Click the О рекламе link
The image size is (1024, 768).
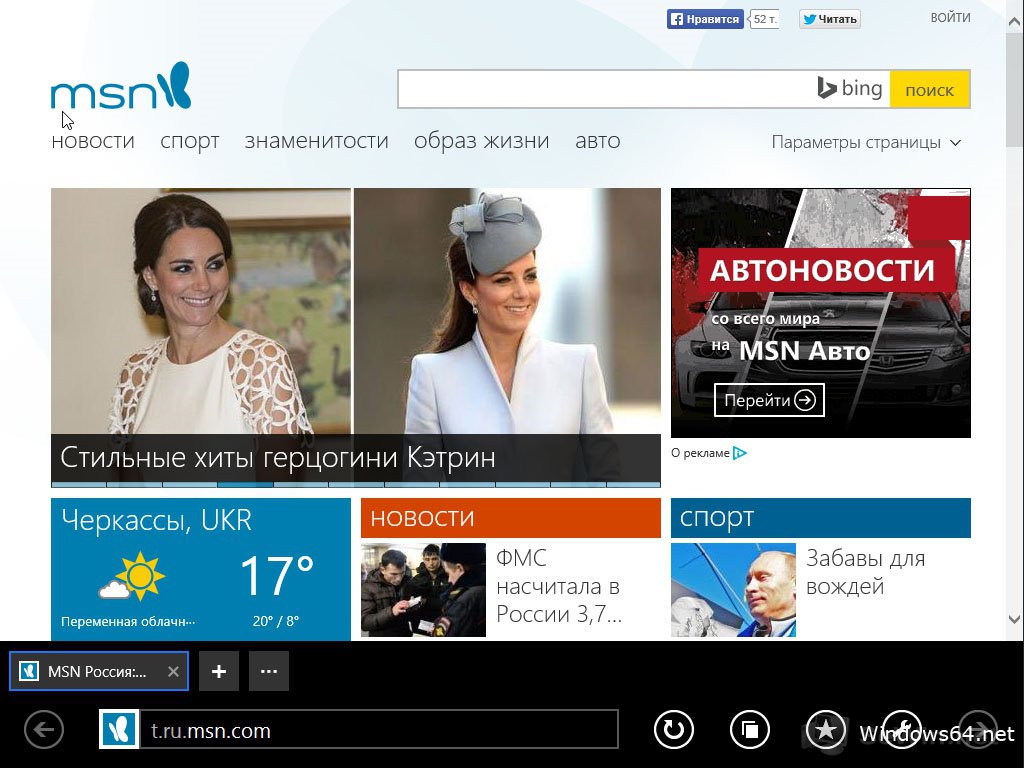tap(700, 453)
